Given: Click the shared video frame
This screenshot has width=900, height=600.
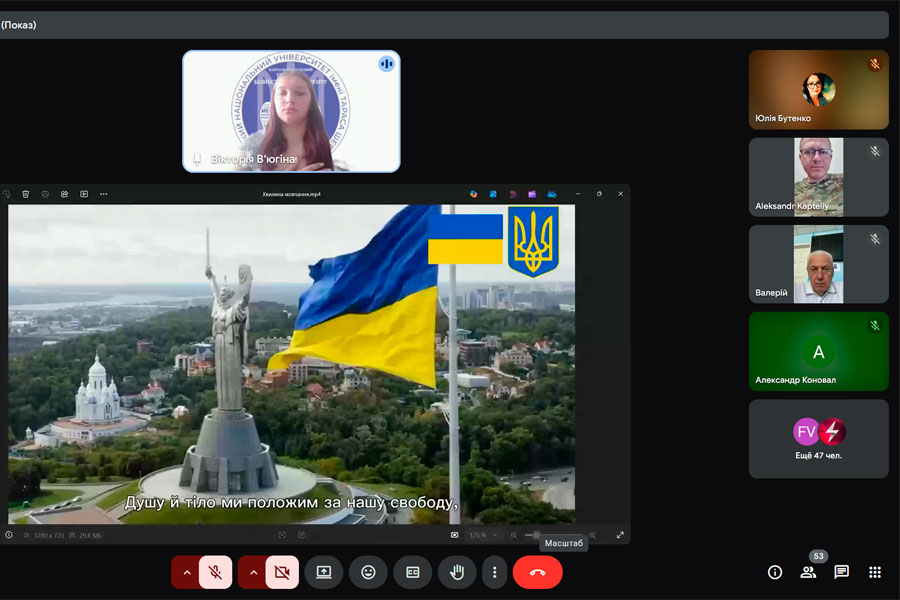Looking at the screenshot, I should [x=292, y=364].
